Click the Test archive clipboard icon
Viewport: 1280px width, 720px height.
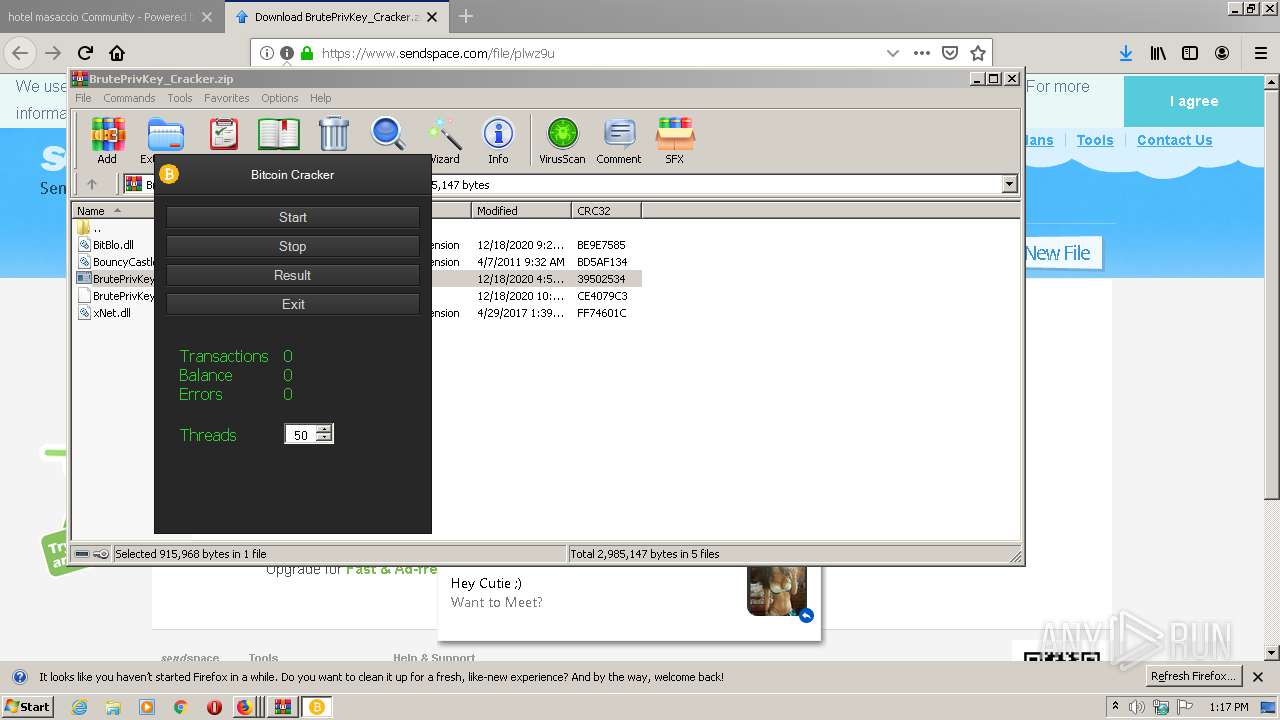point(224,134)
